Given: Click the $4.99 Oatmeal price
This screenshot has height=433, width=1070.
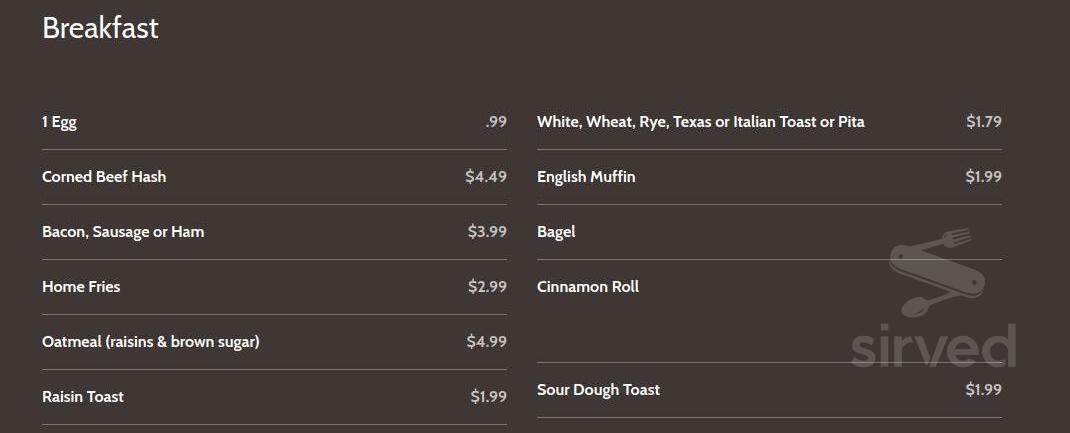Looking at the screenshot, I should [486, 342].
